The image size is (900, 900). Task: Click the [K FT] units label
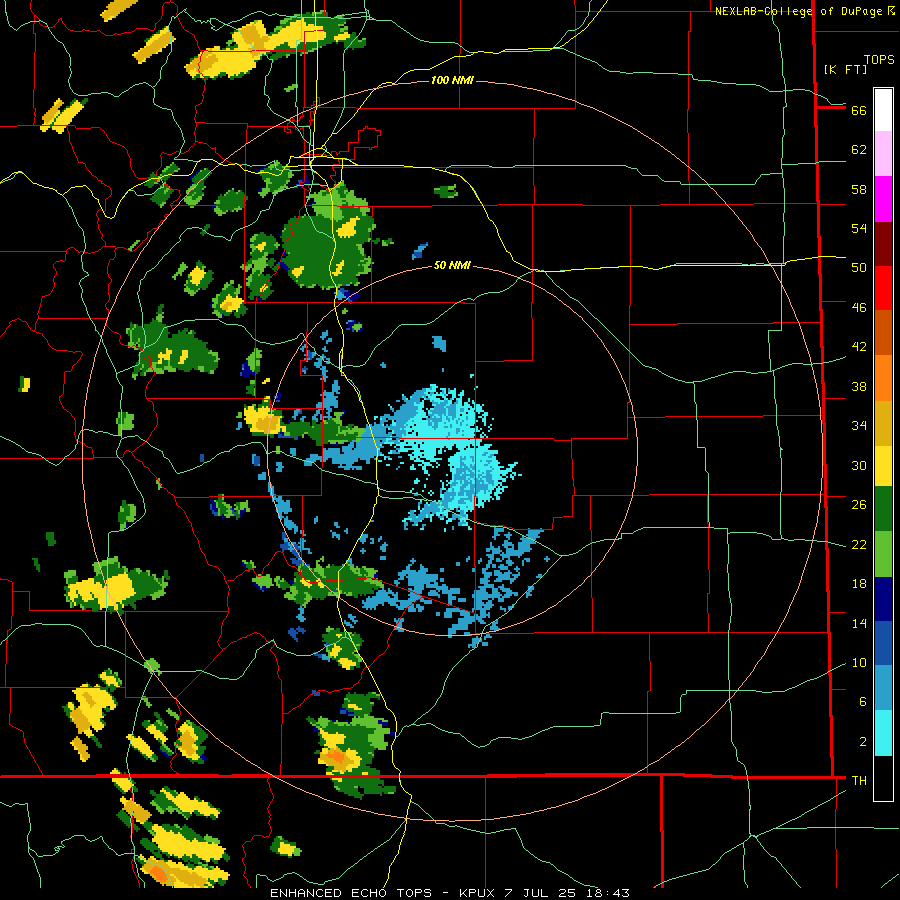pos(845,69)
